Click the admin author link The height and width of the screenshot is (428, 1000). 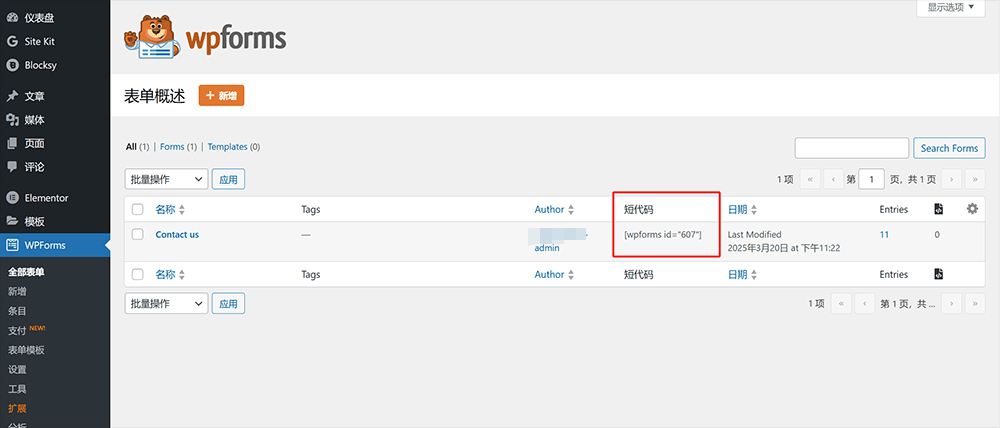pyautogui.click(x=547, y=247)
